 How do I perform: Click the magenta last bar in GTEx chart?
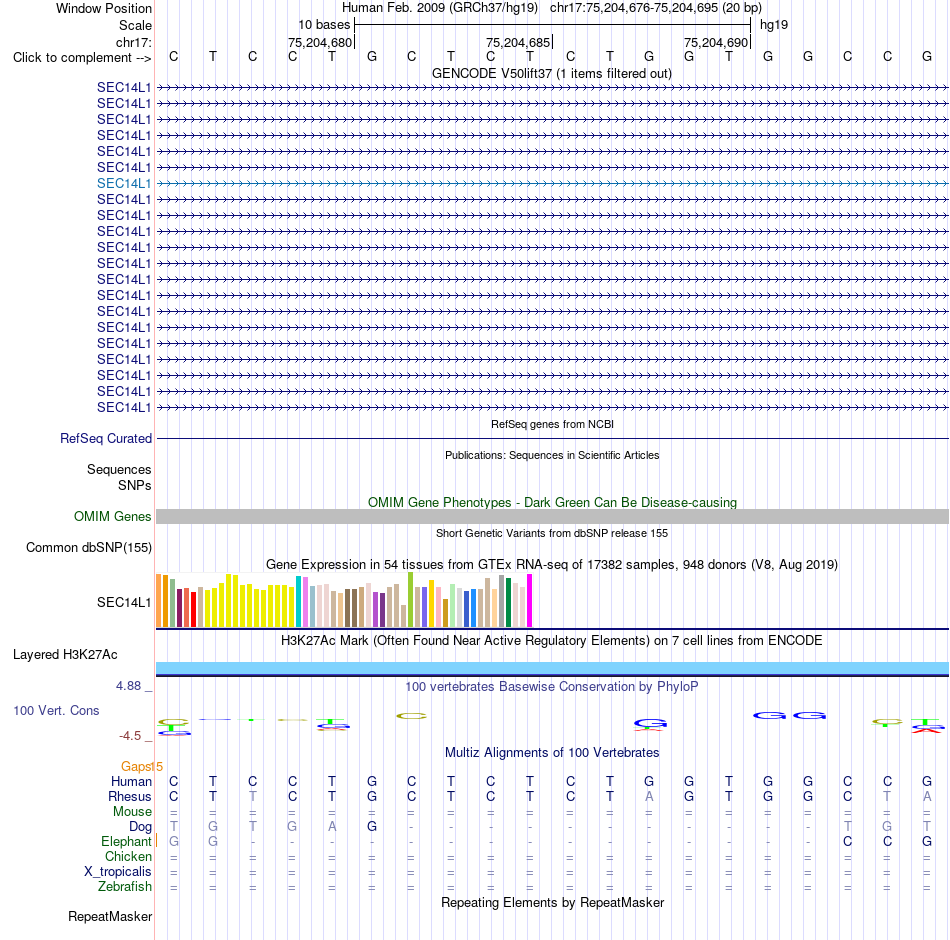pos(530,601)
